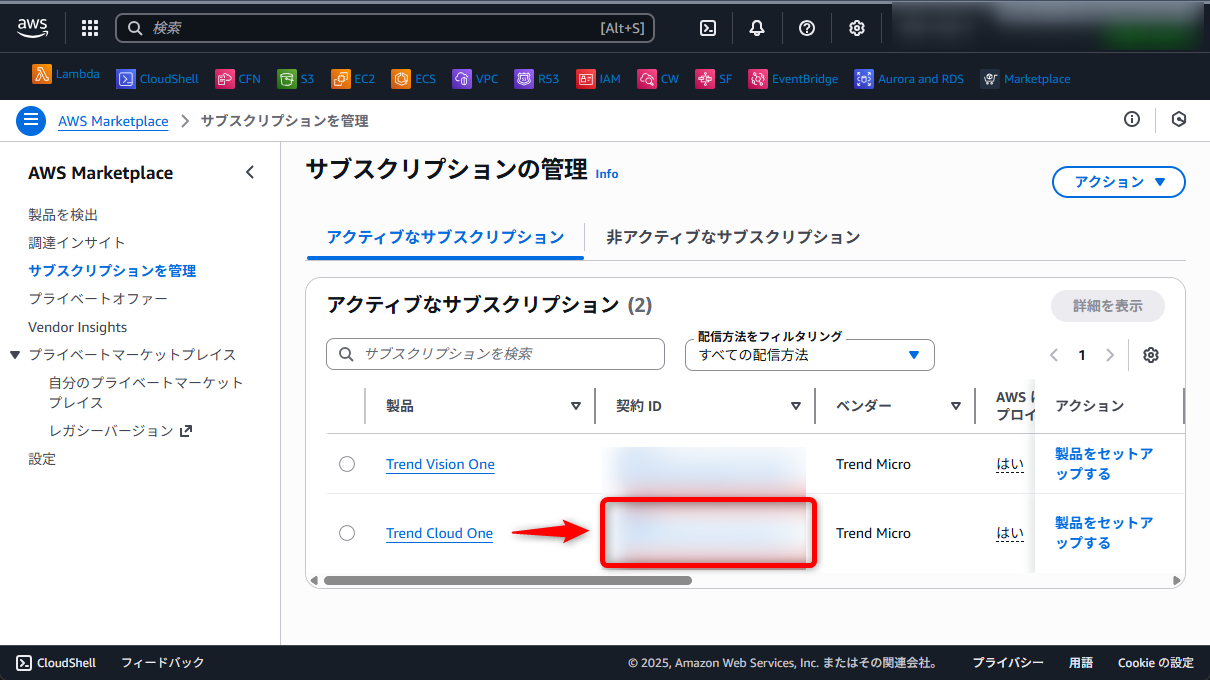The image size is (1210, 680).
Task: Open table preferences gear icon
Action: [1151, 355]
